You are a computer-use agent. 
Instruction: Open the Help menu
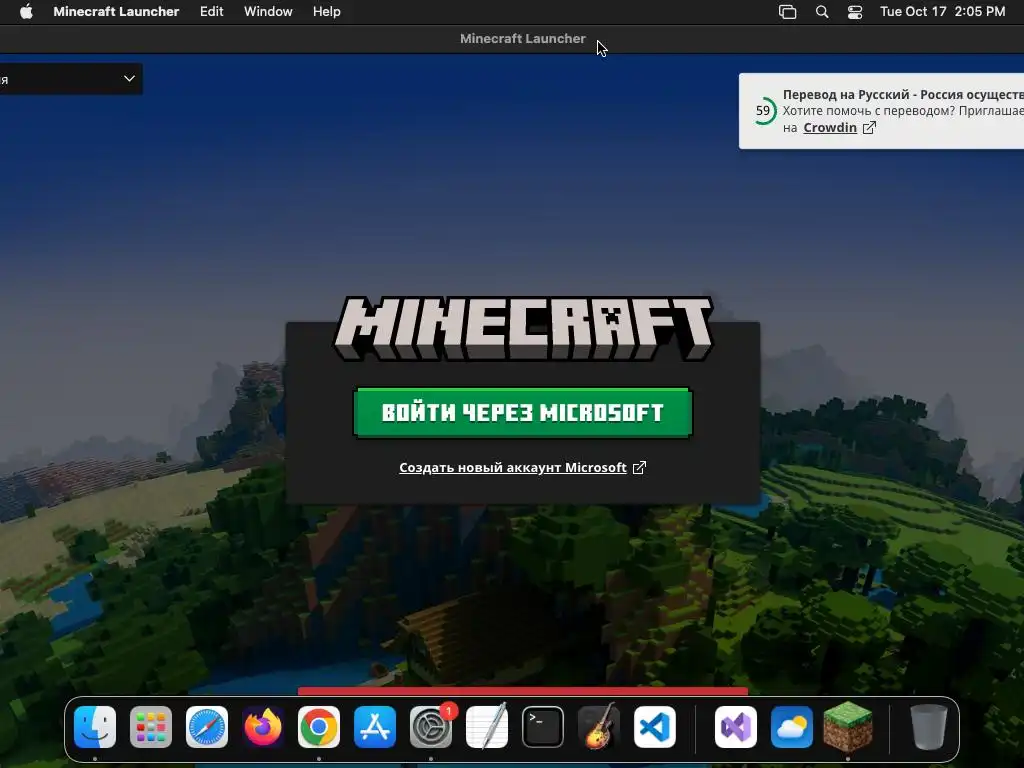[x=327, y=12]
